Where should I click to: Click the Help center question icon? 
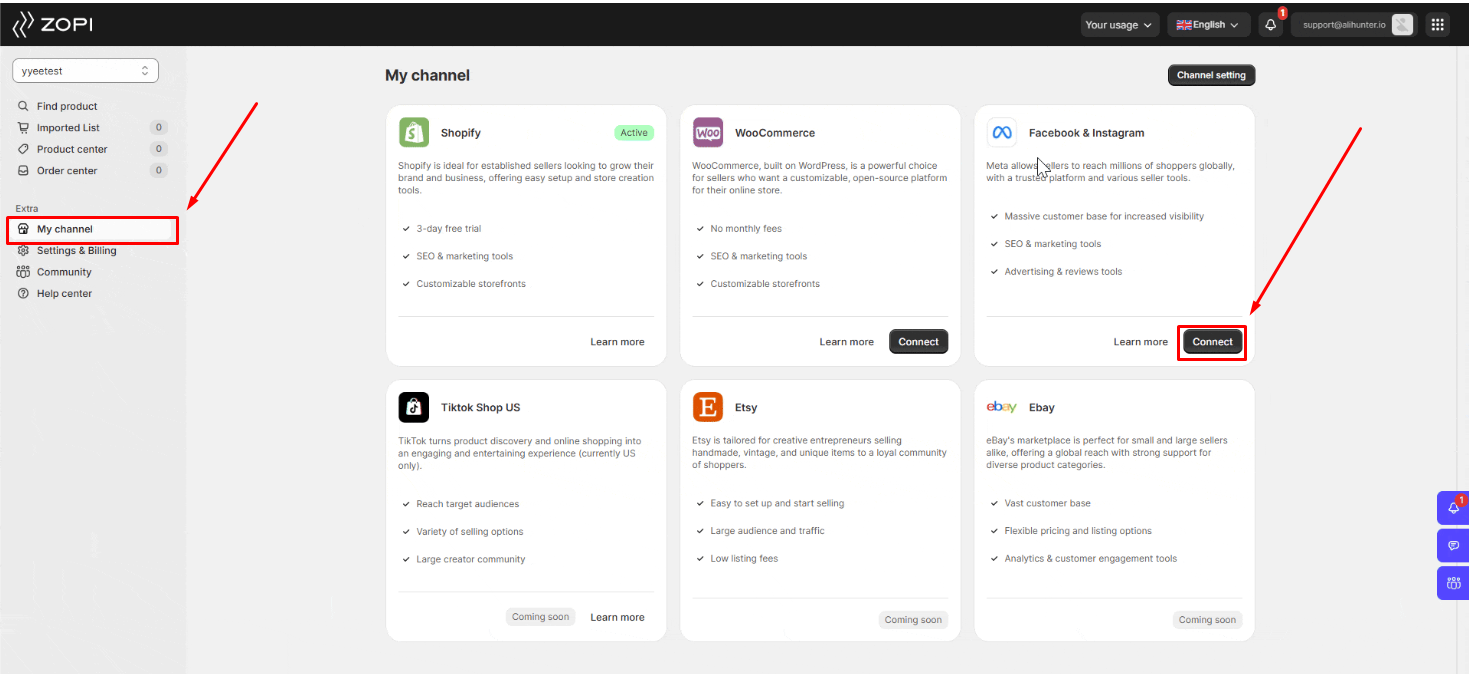coord(23,294)
